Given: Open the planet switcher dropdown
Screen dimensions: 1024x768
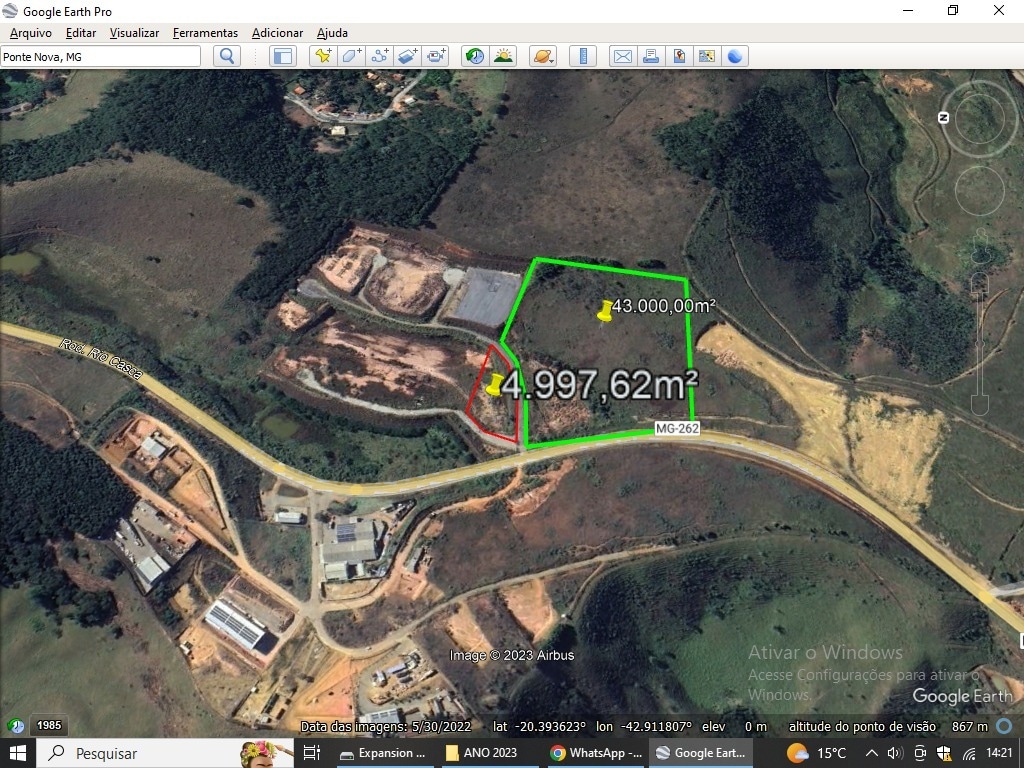Looking at the screenshot, I should [x=543, y=56].
